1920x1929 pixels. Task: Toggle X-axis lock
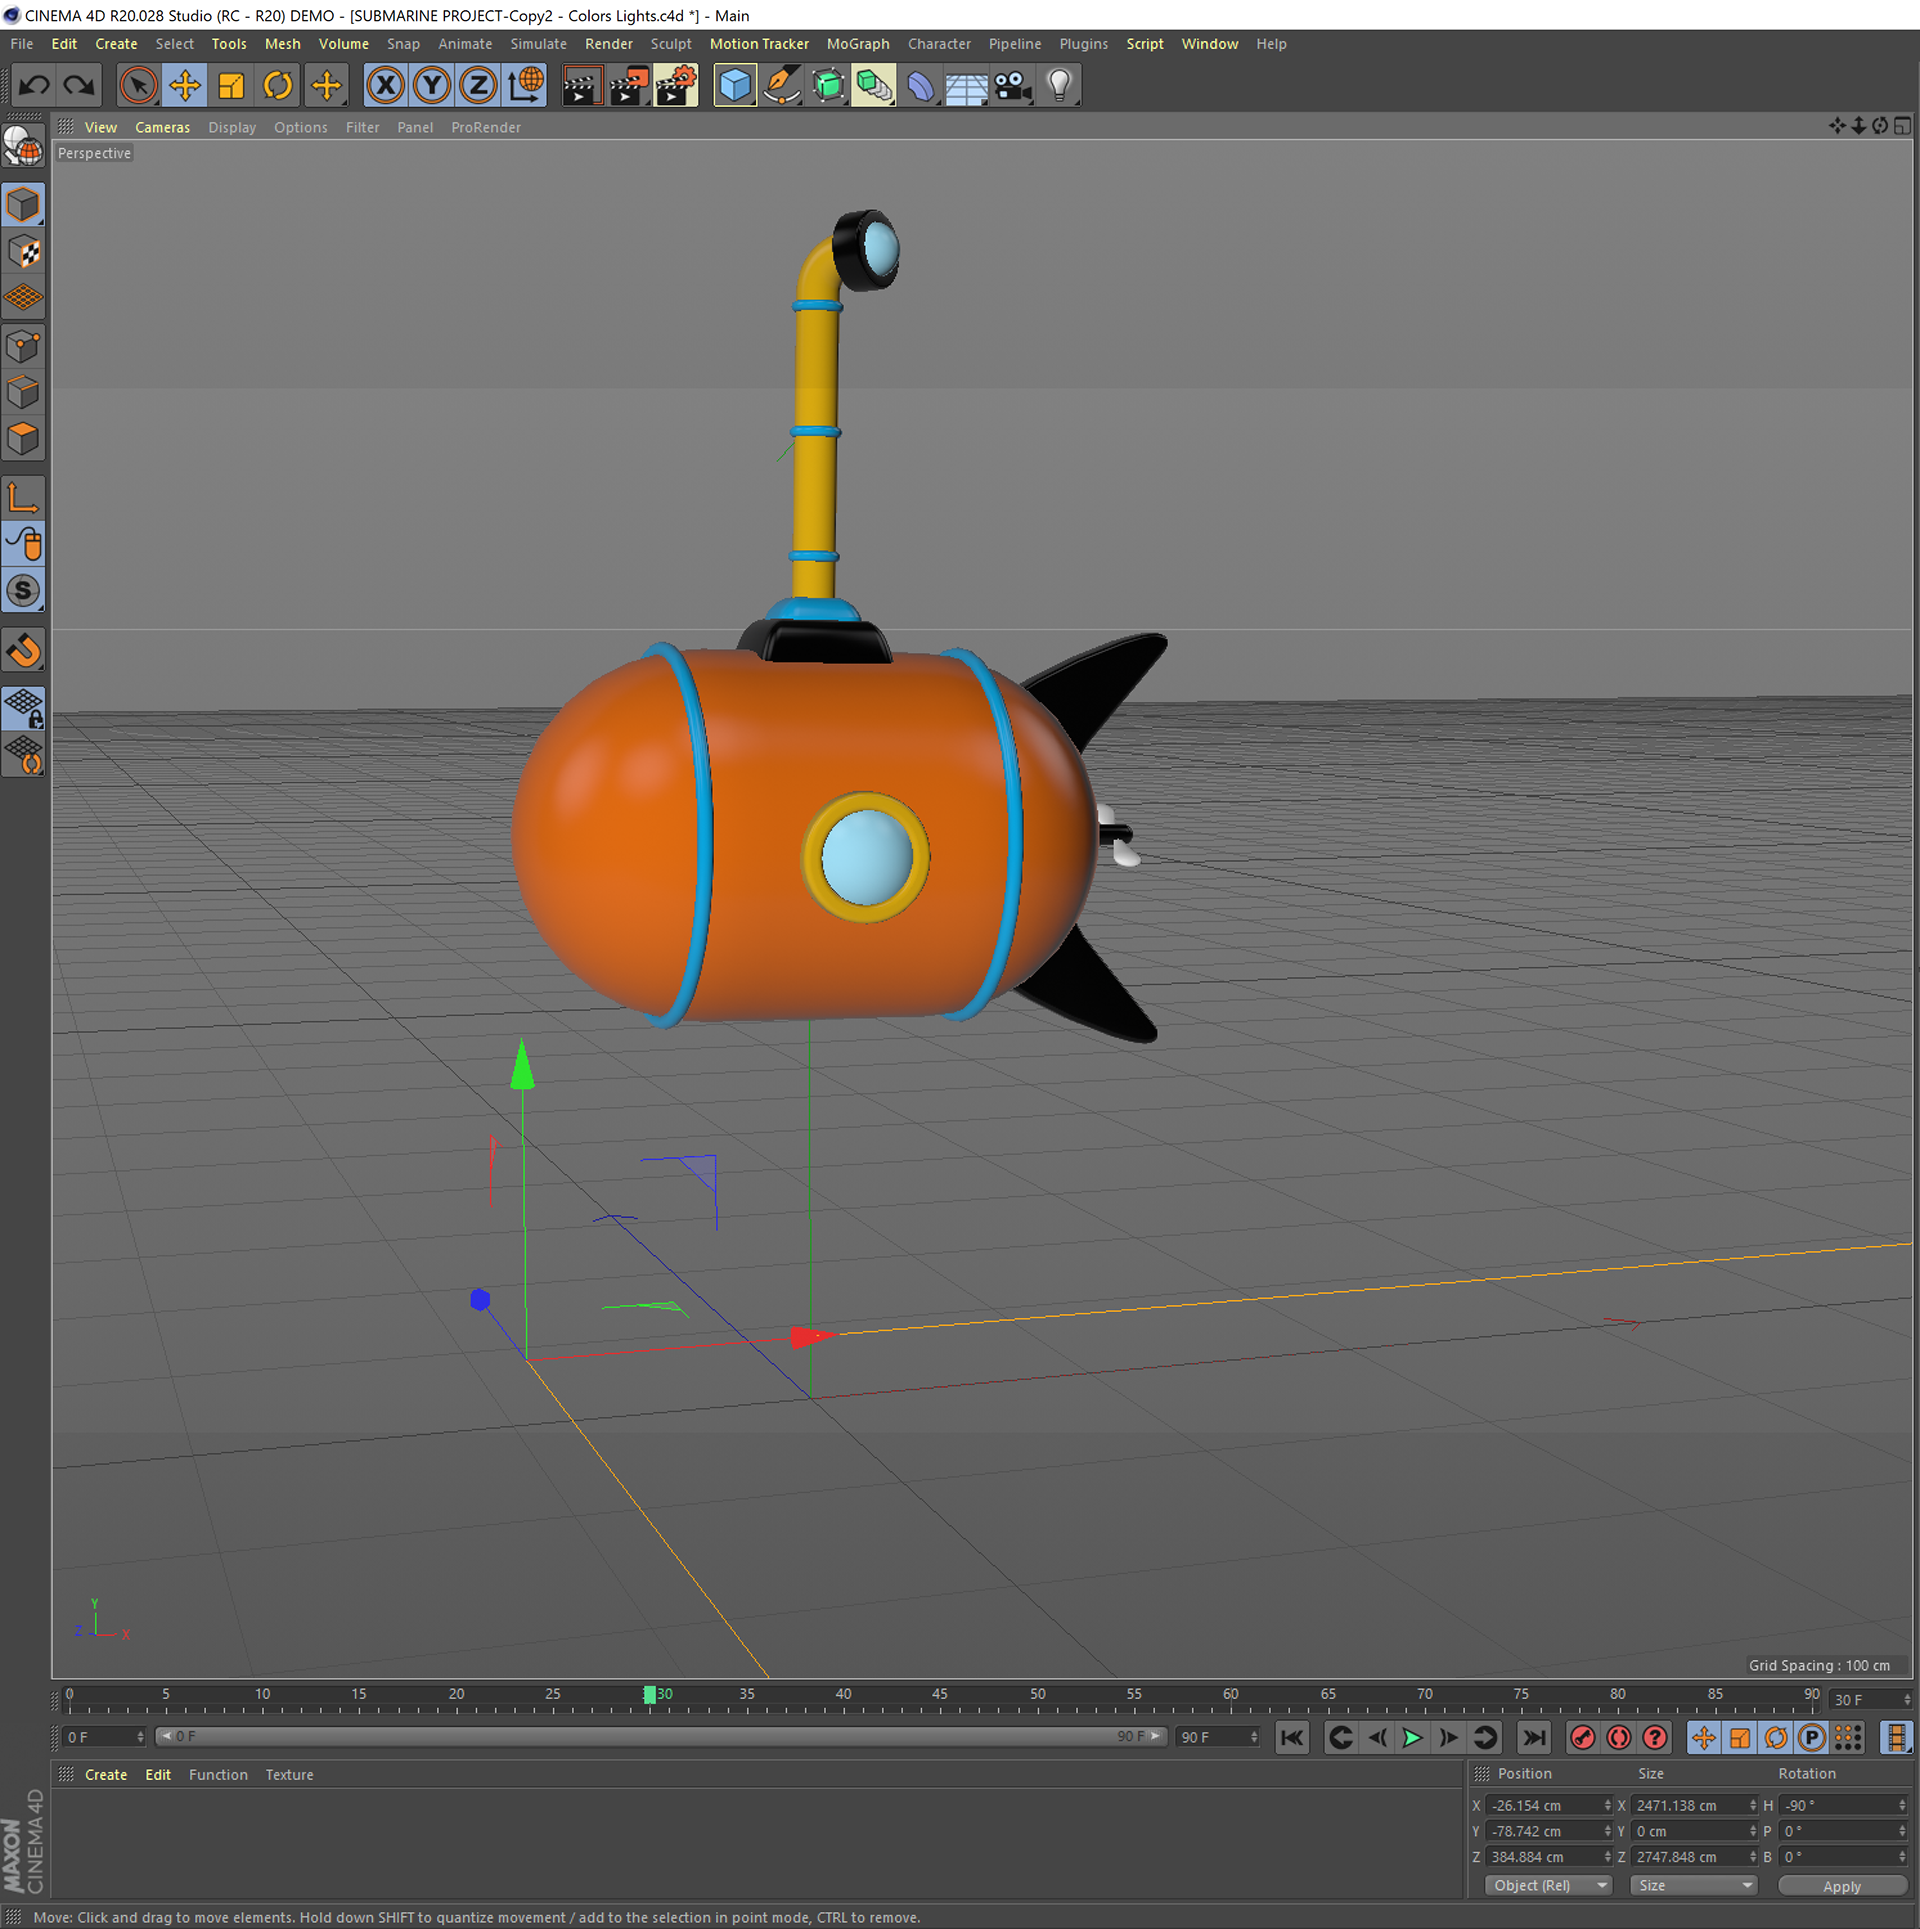click(385, 86)
